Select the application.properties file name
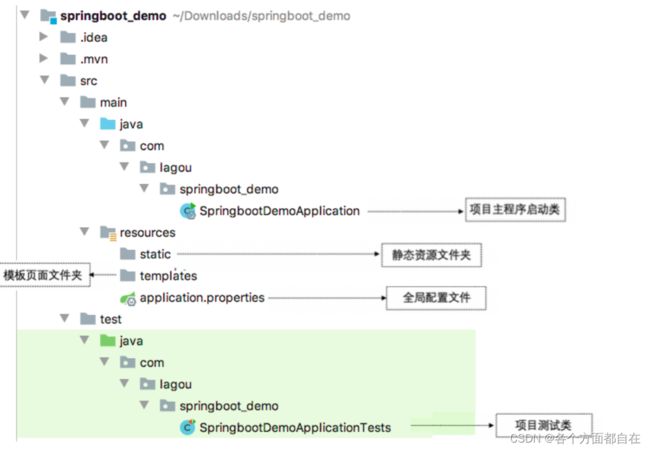 203,298
